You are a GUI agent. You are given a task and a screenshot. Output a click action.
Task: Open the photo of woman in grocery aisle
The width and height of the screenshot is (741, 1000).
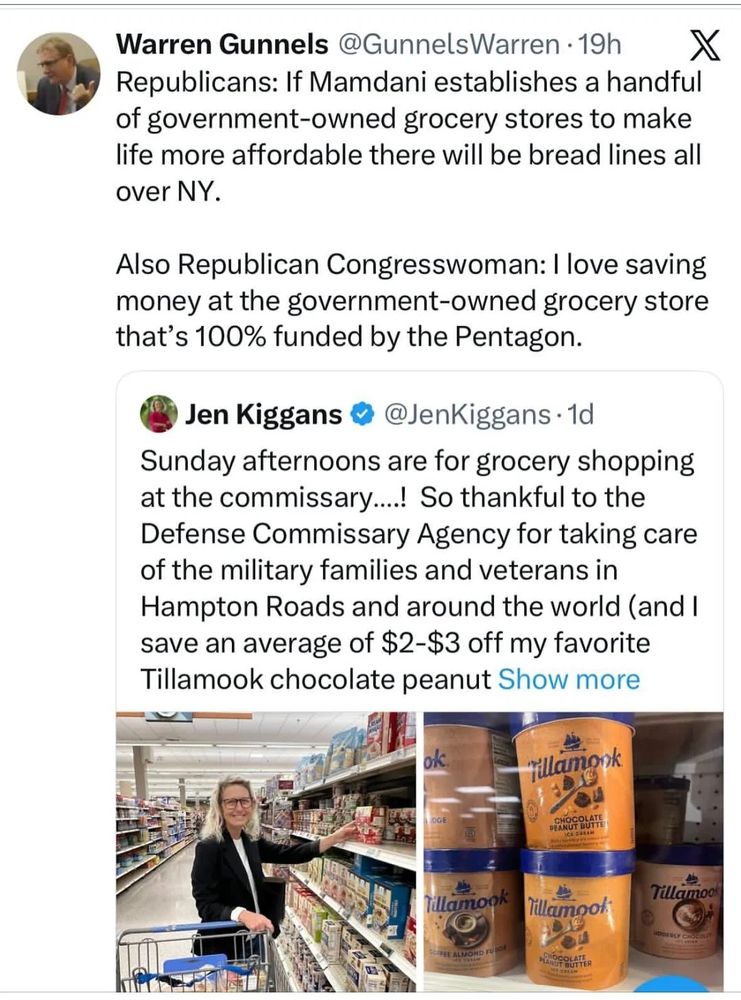pos(266,851)
